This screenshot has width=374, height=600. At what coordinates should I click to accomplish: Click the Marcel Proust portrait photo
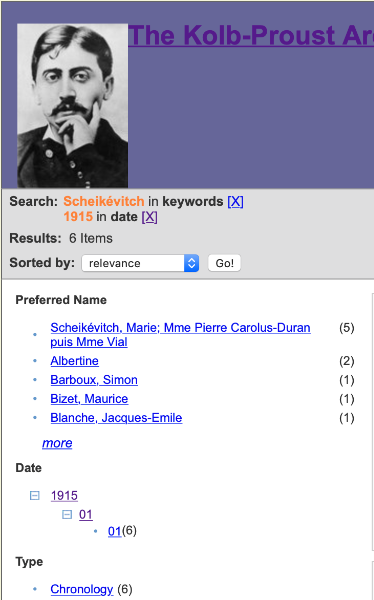[73, 106]
